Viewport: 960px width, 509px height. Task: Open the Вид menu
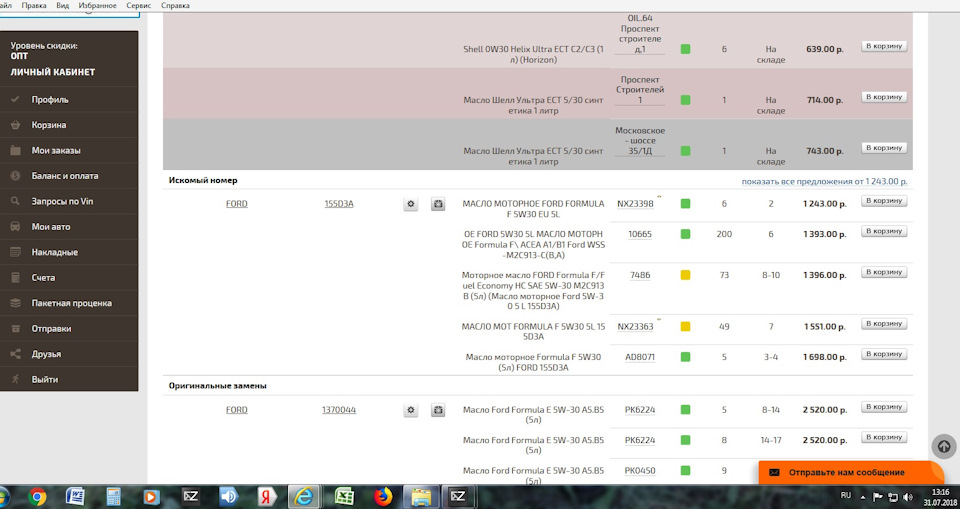point(62,6)
